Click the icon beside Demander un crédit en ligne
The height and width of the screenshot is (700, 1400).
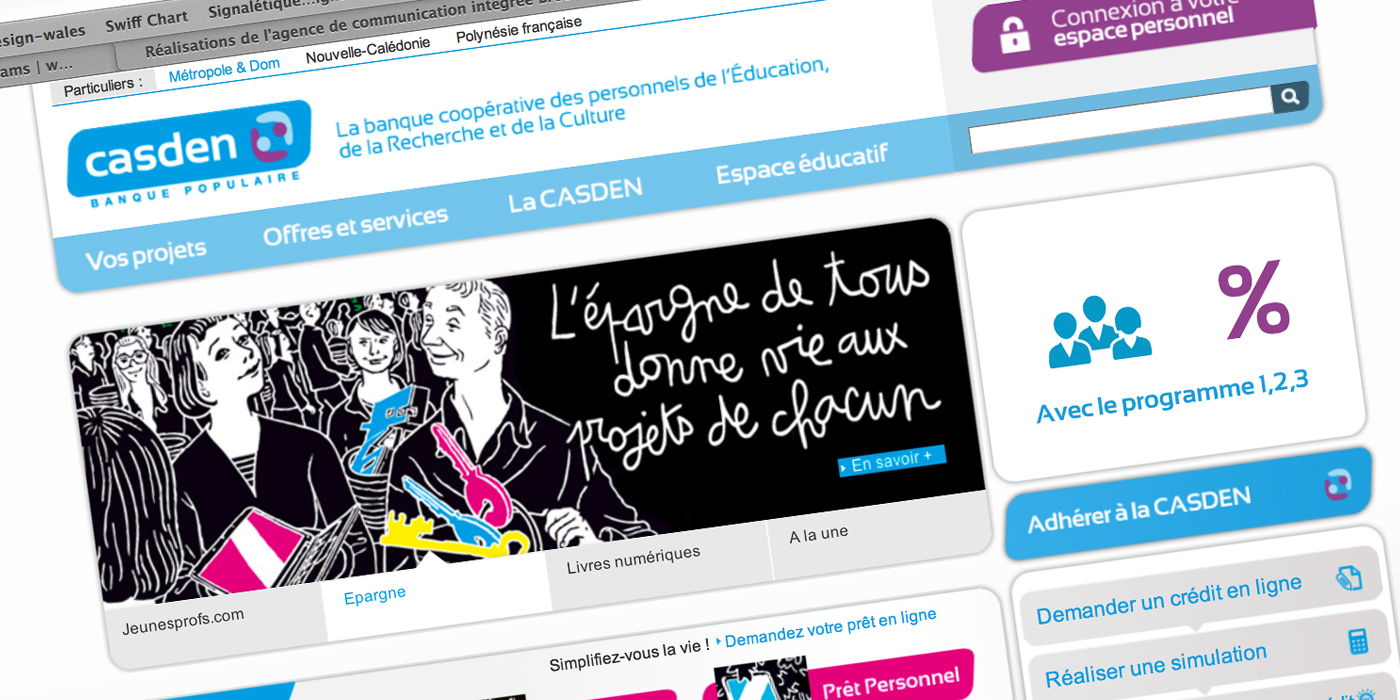[1348, 577]
